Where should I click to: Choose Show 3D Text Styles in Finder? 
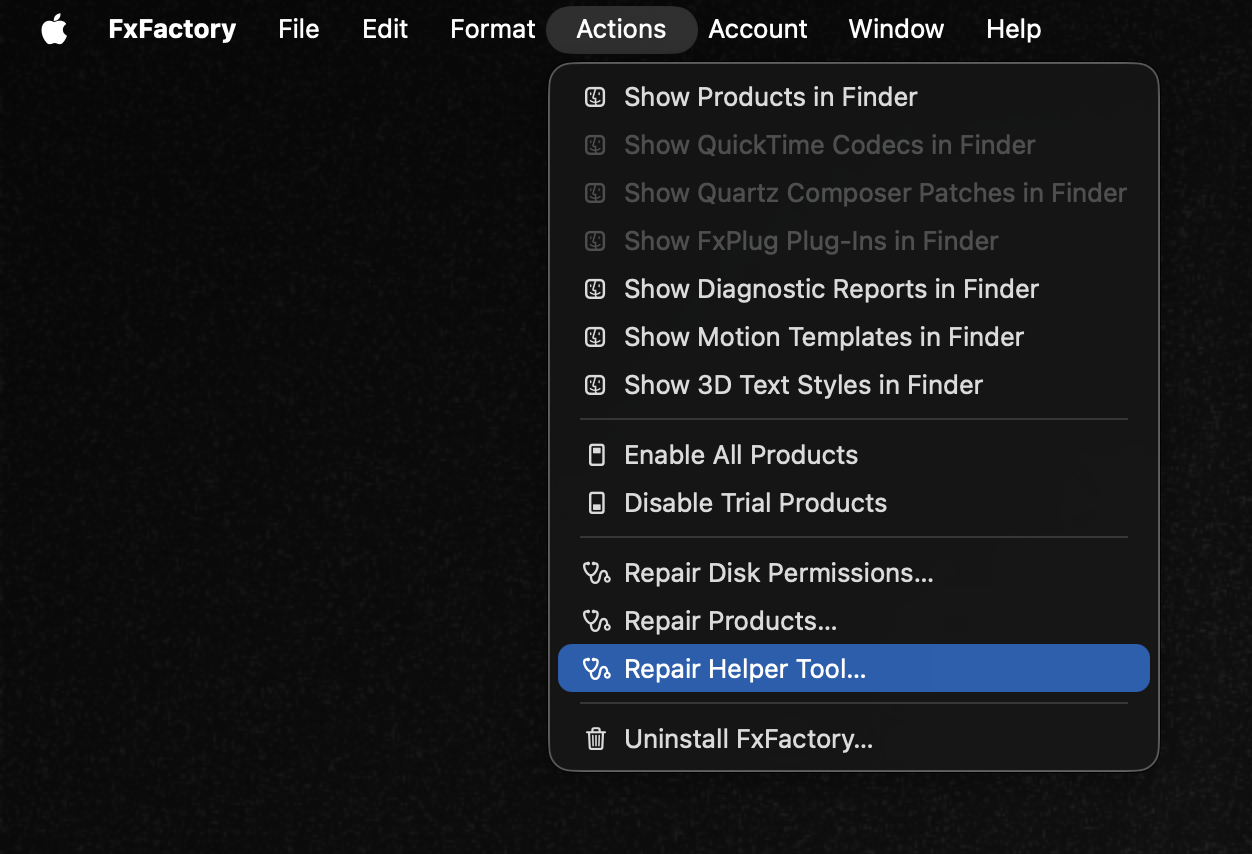click(854, 385)
